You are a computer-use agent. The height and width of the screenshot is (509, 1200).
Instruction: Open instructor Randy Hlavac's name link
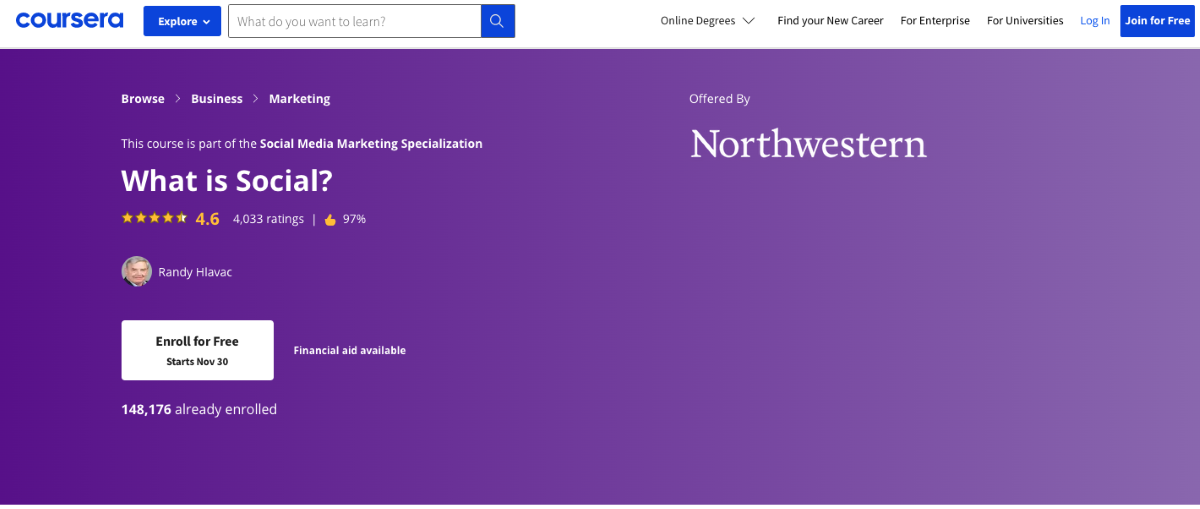(195, 272)
